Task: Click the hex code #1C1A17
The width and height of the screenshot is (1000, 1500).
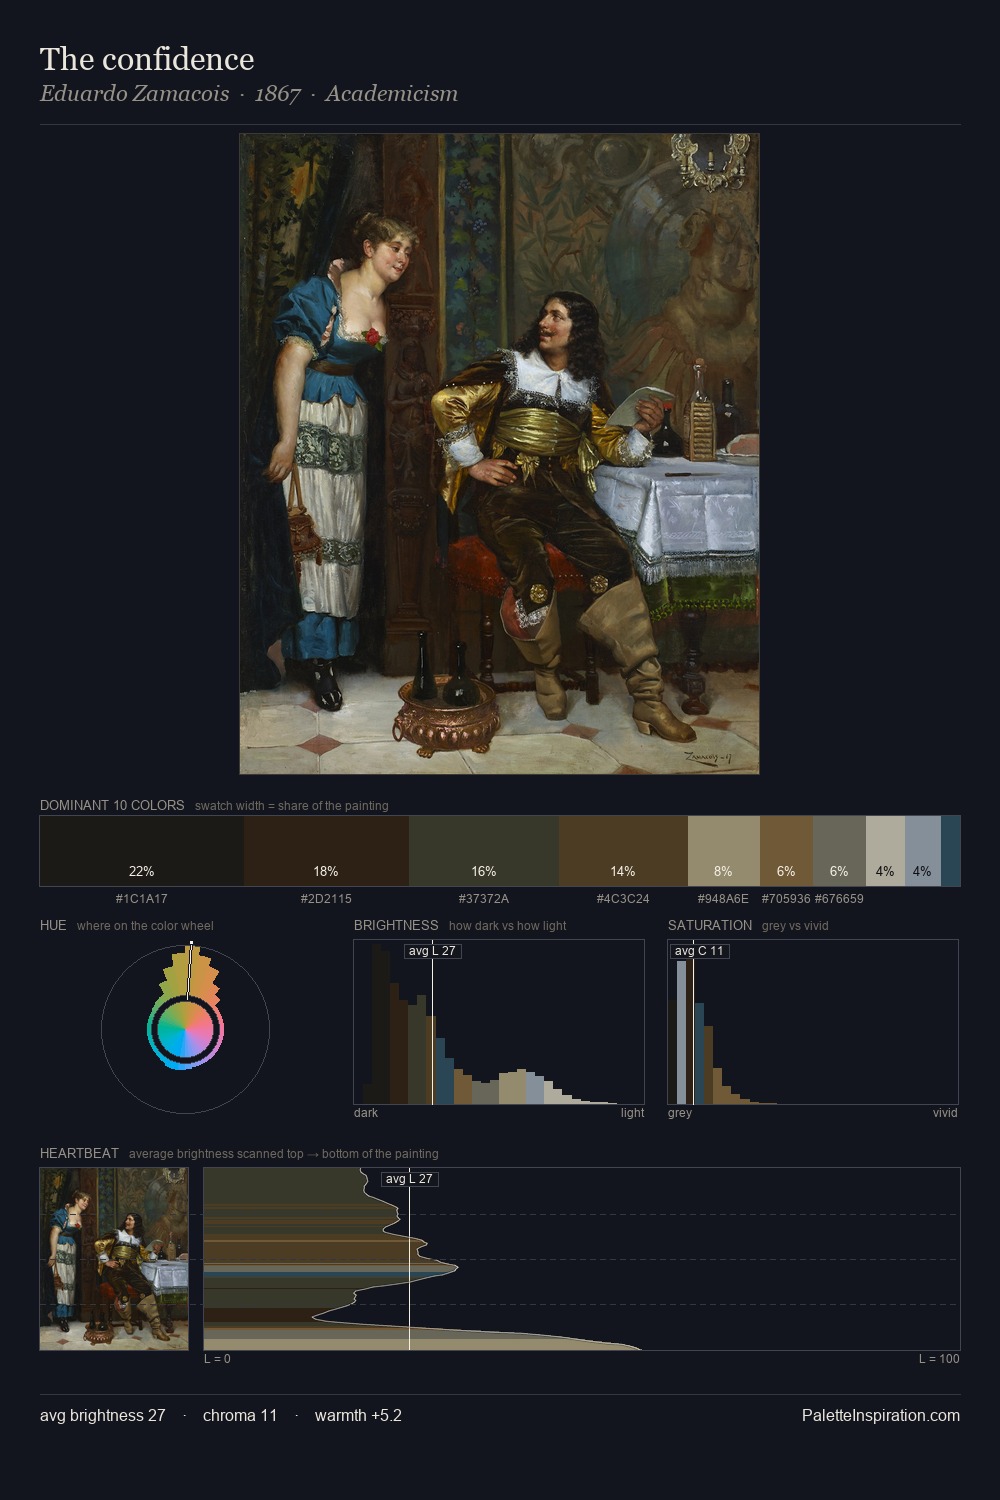Action: [x=142, y=899]
